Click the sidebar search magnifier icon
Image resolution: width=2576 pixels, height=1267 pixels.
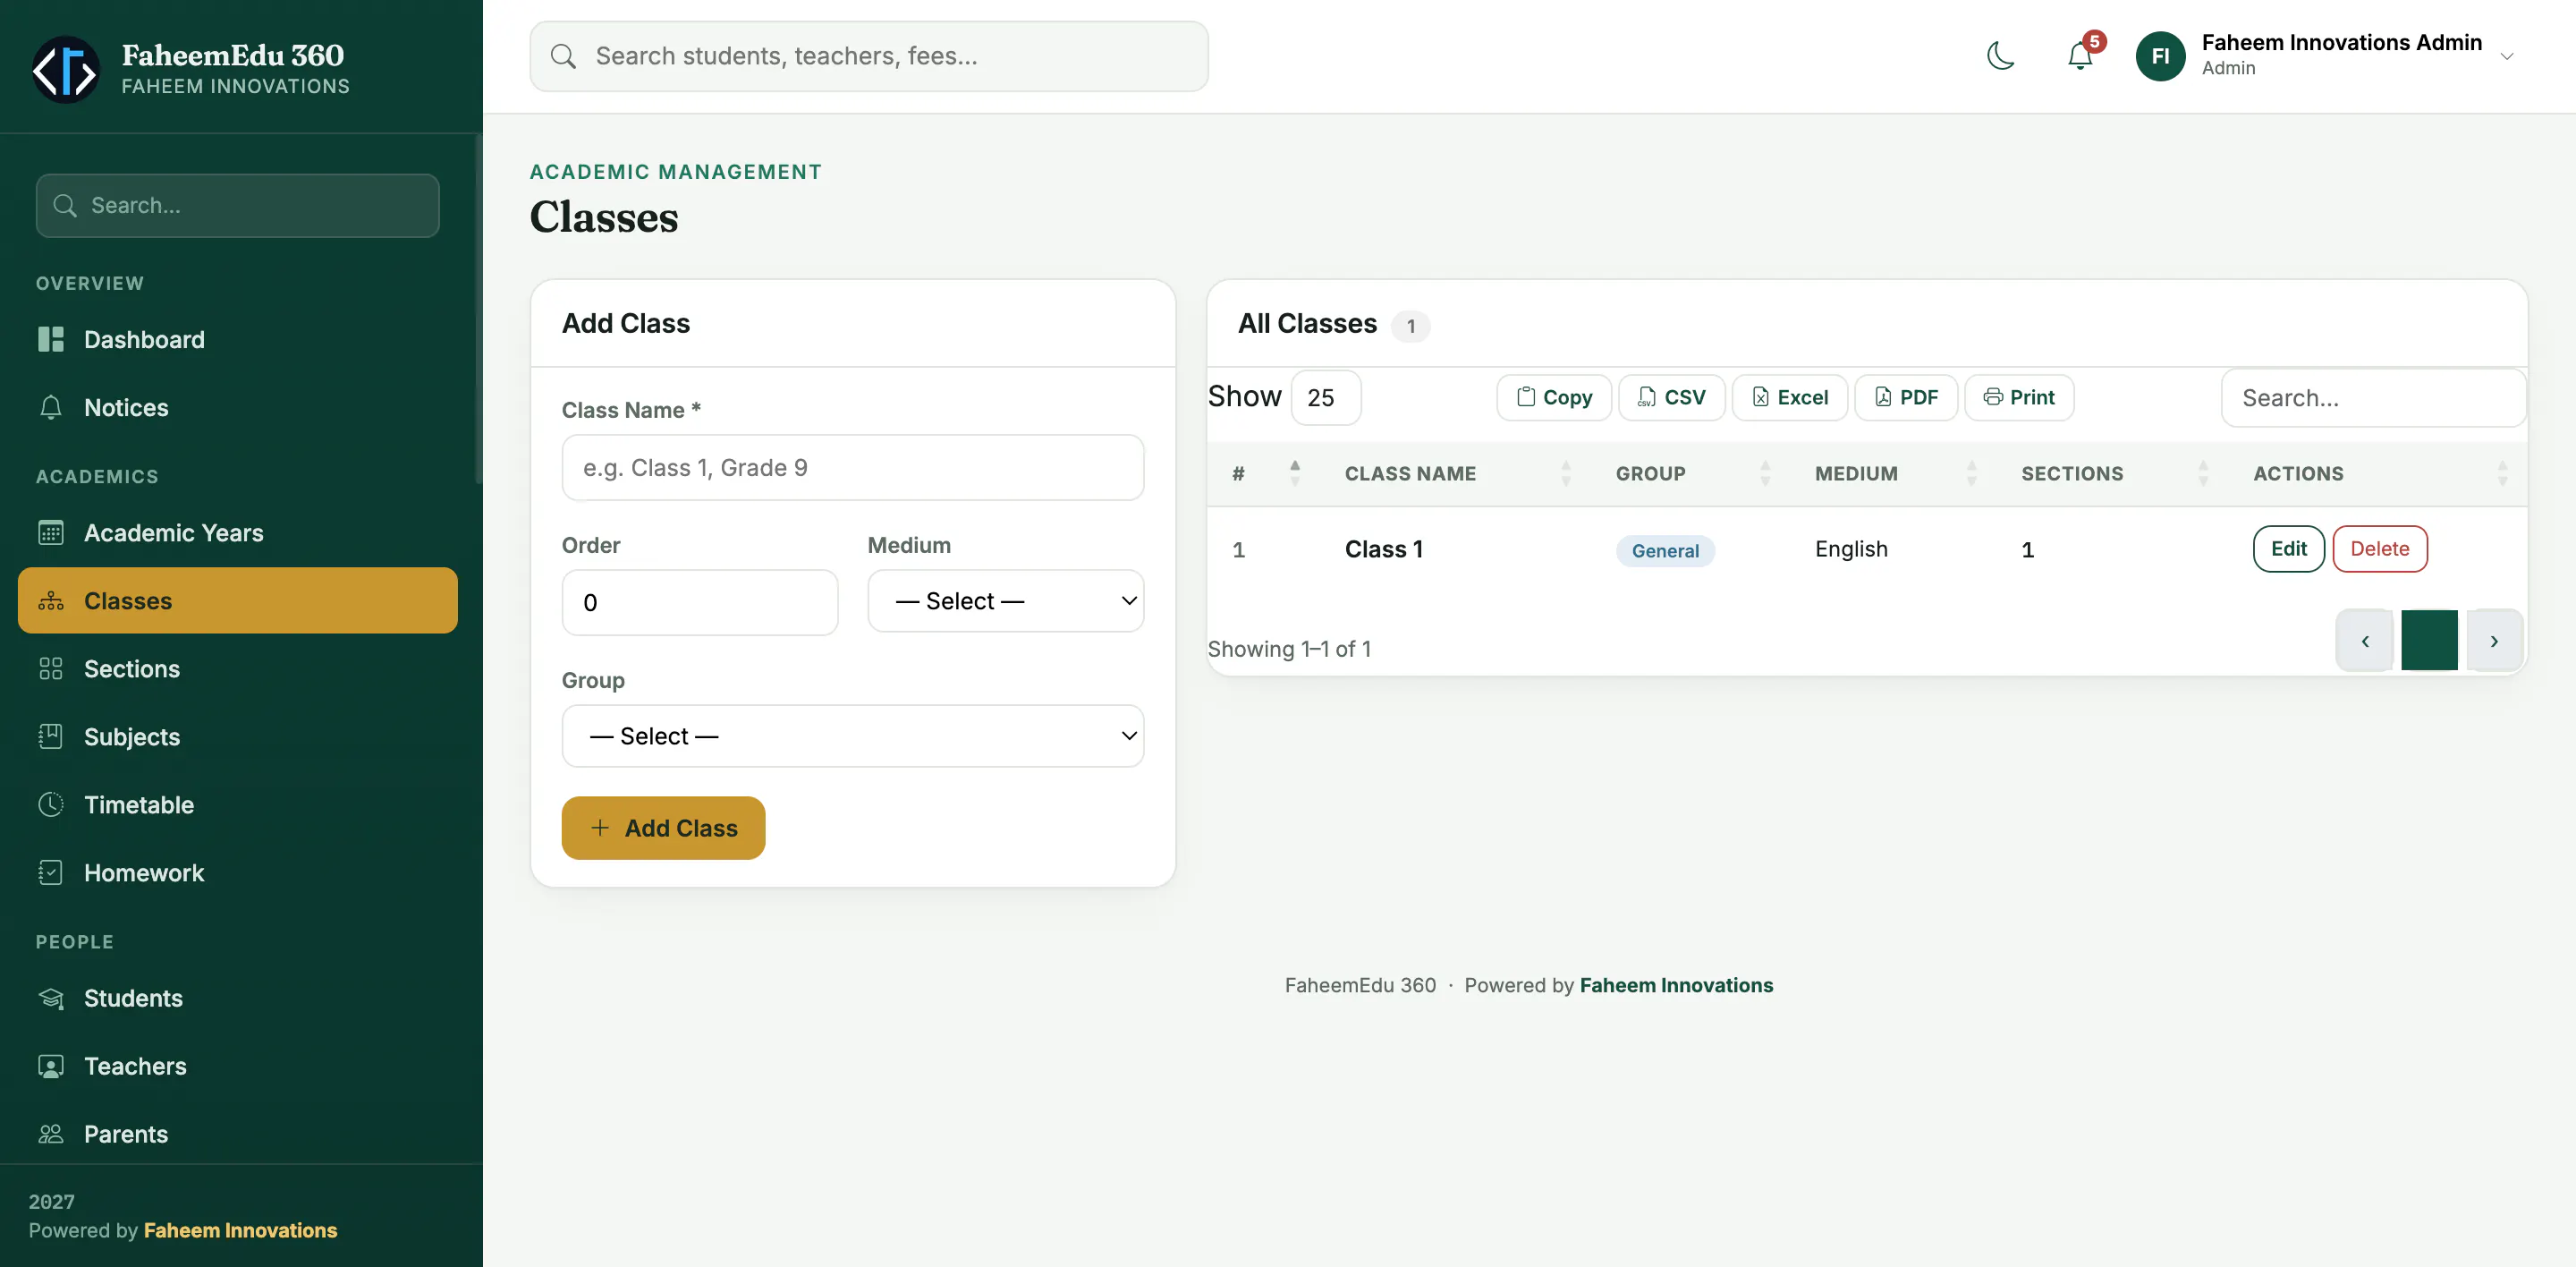click(x=65, y=205)
